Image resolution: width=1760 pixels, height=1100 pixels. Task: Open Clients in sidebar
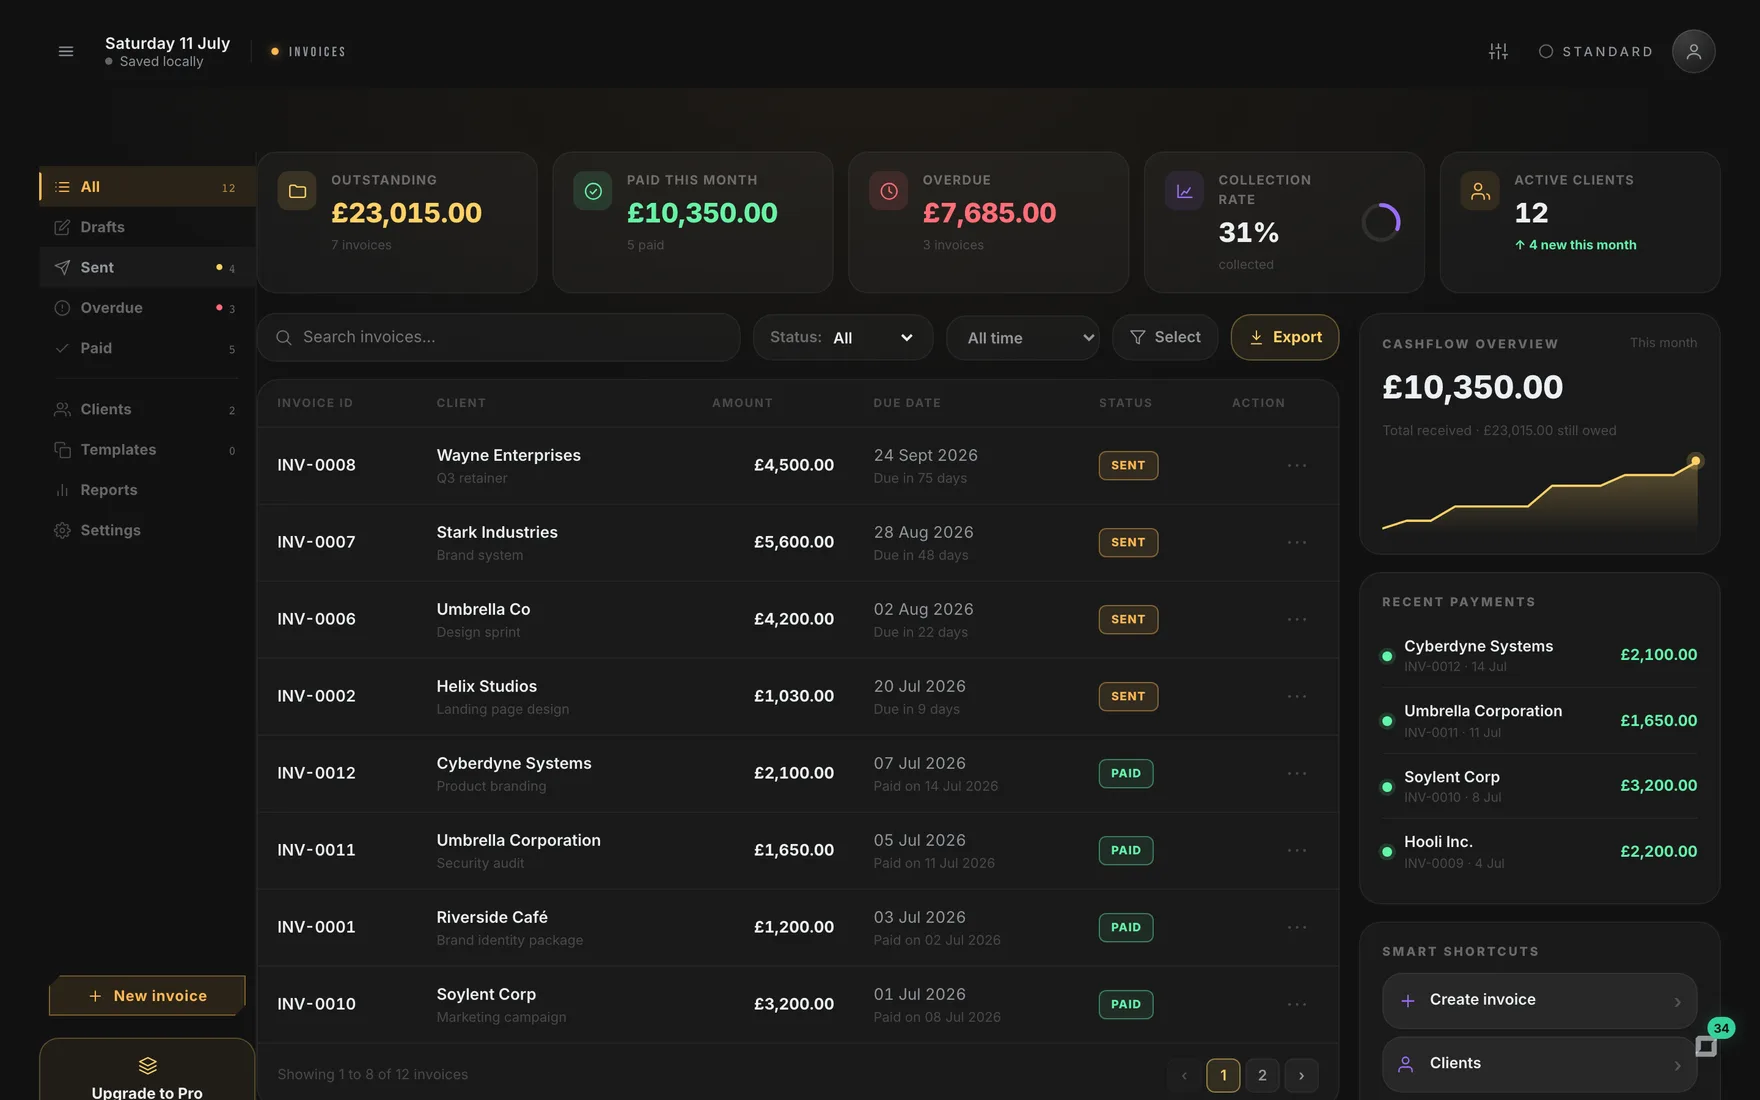coord(146,409)
